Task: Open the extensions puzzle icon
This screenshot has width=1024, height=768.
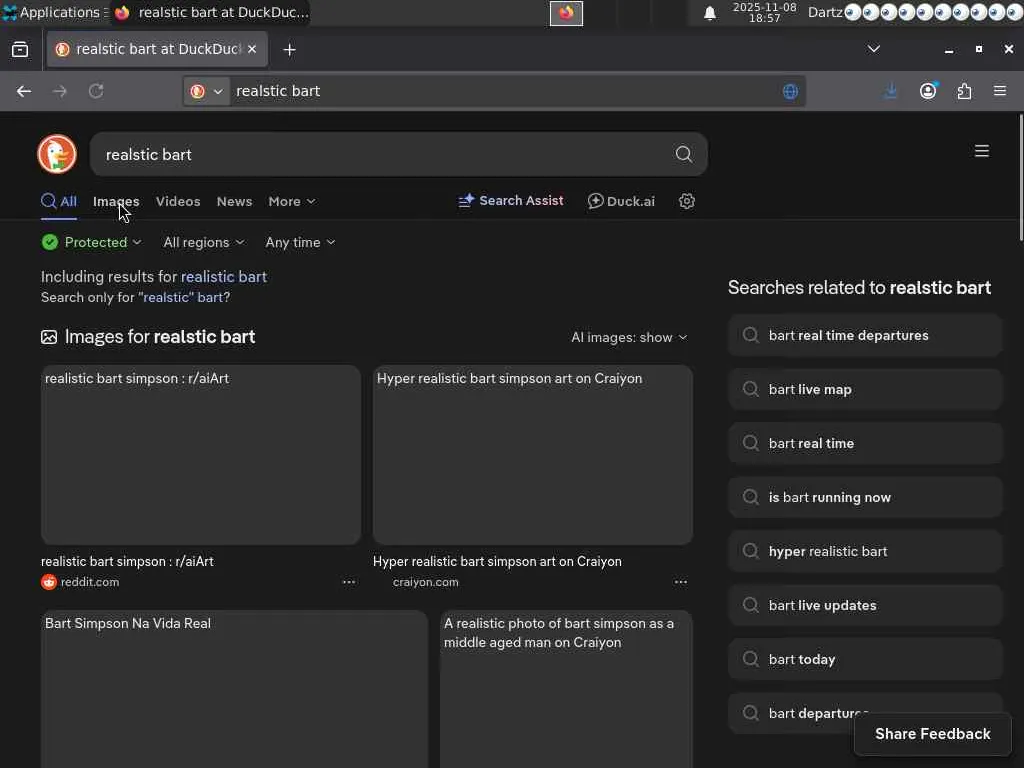Action: (965, 91)
